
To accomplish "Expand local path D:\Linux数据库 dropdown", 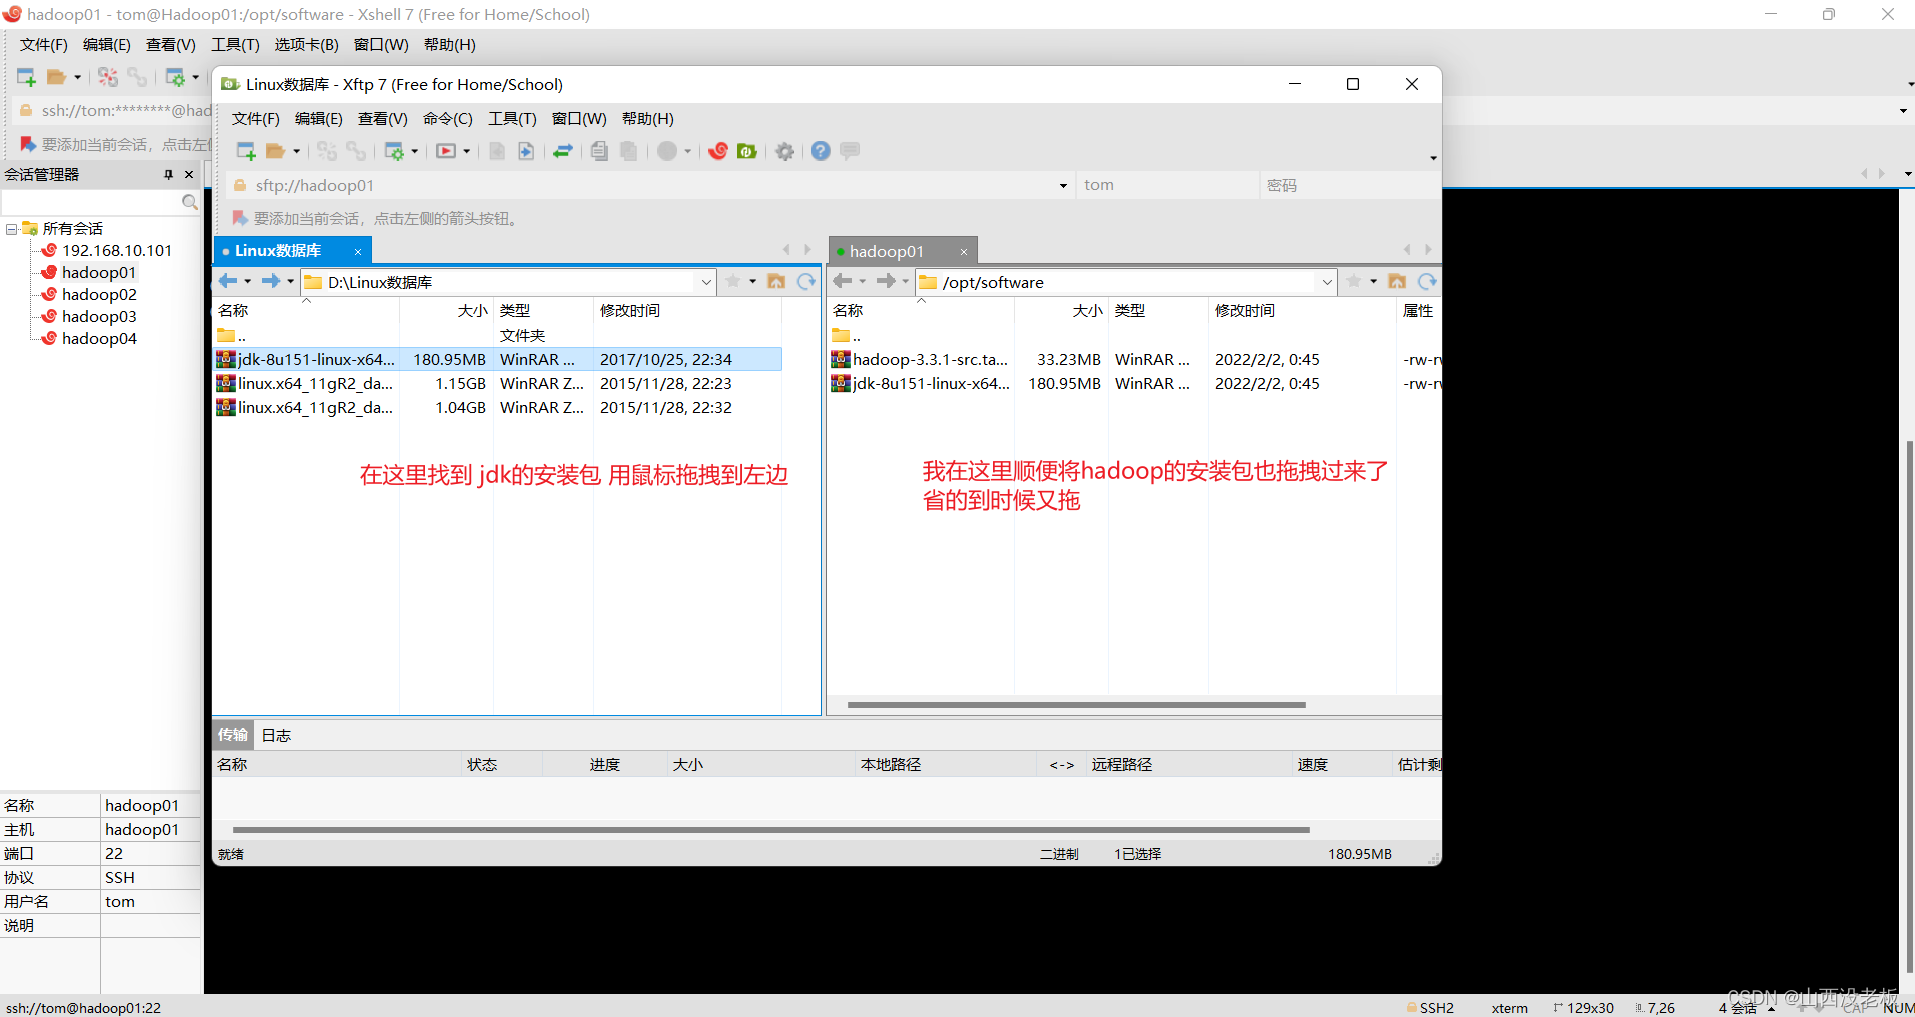I will pyautogui.click(x=706, y=282).
